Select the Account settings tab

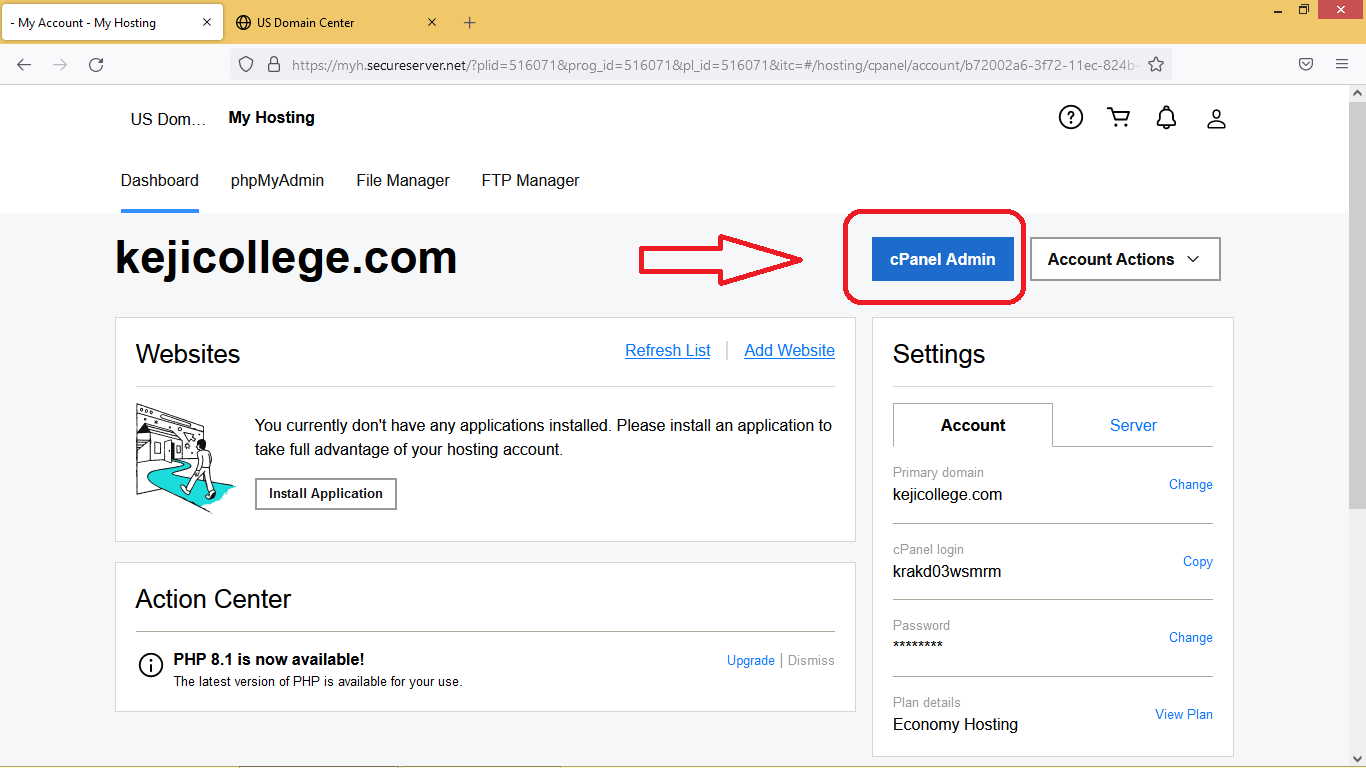(973, 425)
